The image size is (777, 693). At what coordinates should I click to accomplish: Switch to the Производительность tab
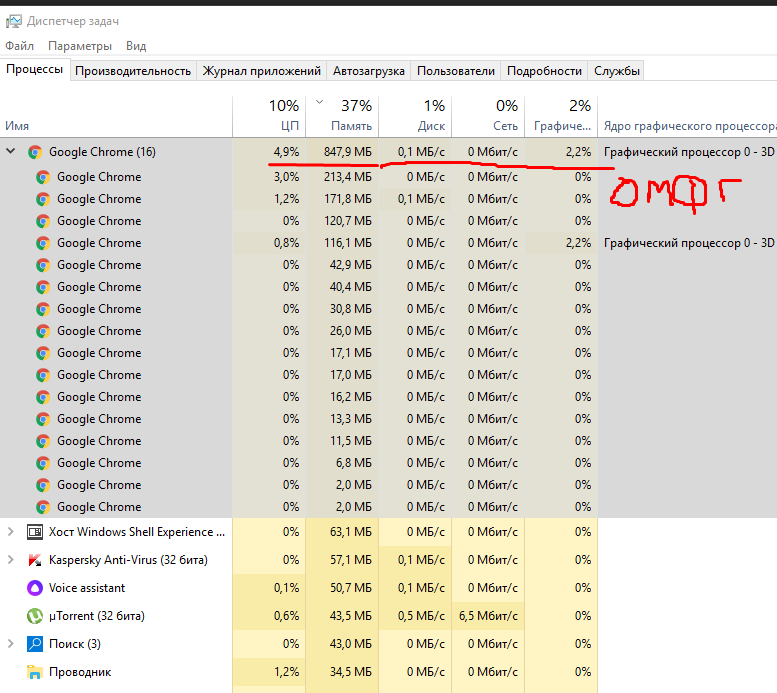coord(133,71)
